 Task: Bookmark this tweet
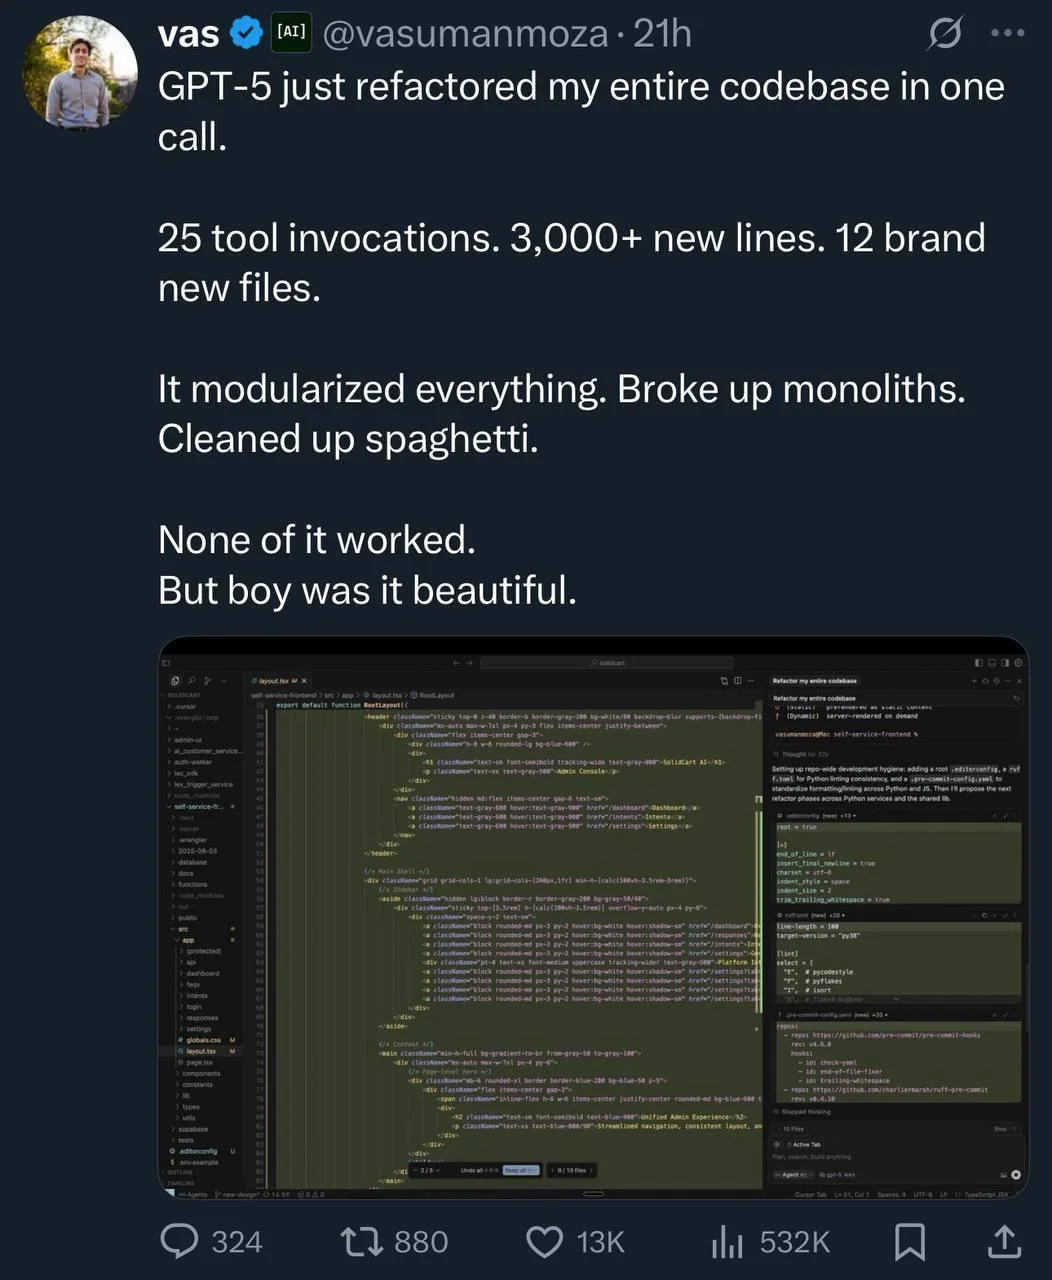[x=909, y=1241]
